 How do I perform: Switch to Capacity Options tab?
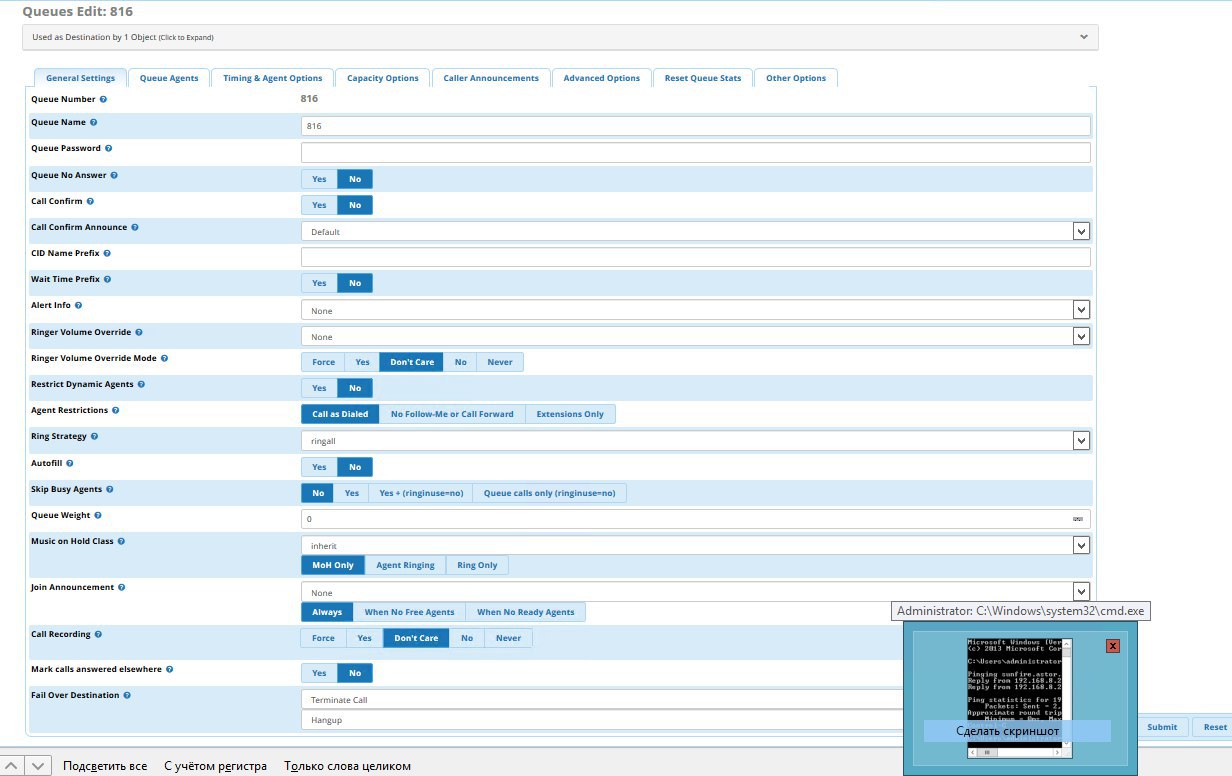point(383,78)
